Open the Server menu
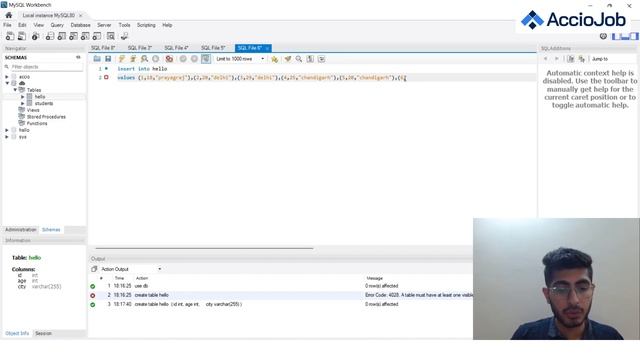Viewport: 640px width, 360px height. 104,25
